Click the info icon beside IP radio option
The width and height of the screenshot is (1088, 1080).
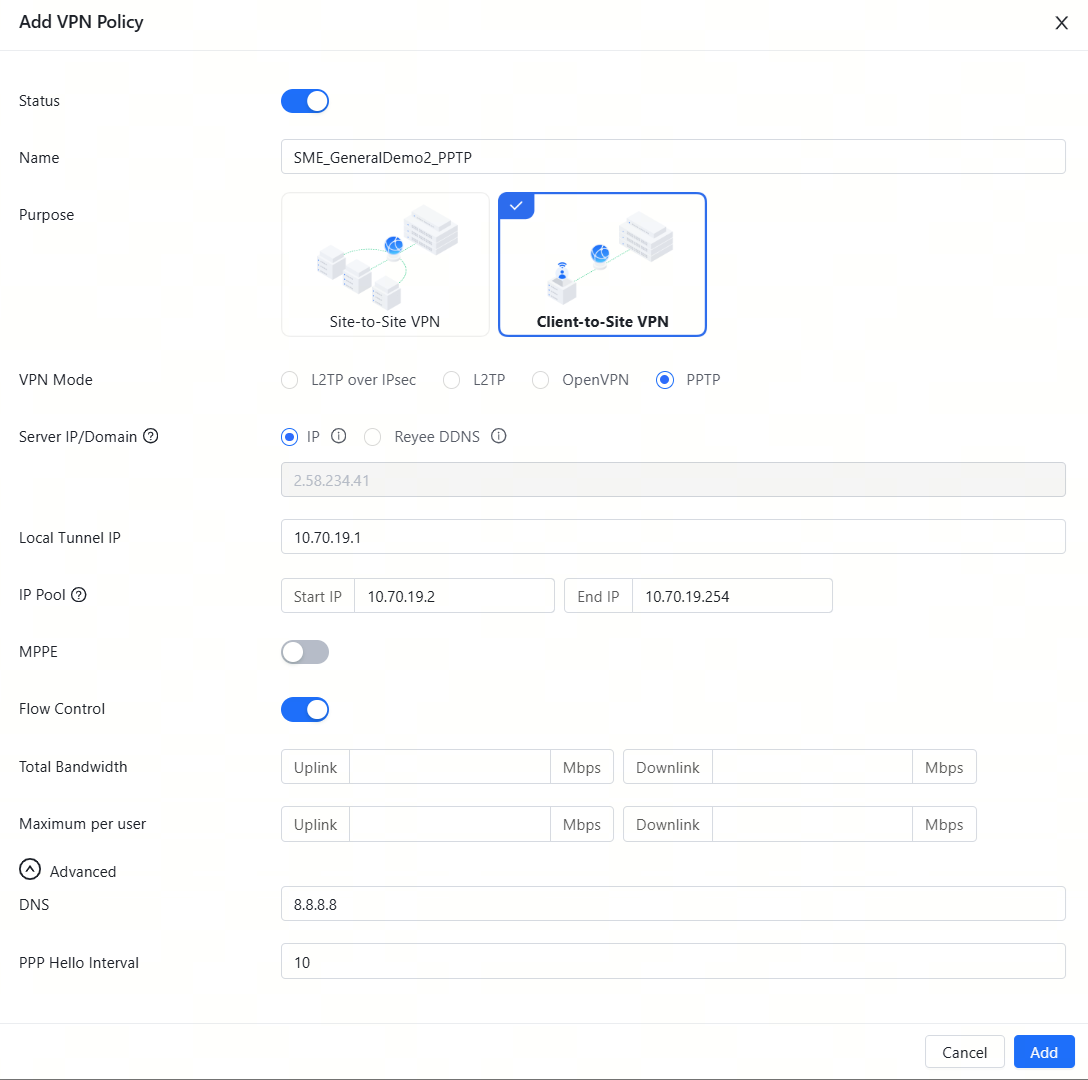338,436
